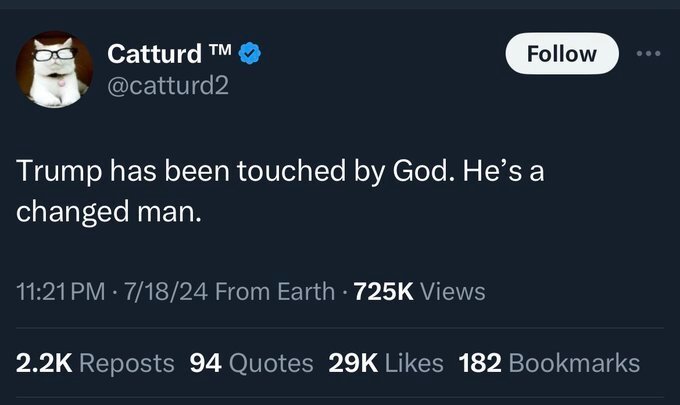Image resolution: width=680 pixels, height=405 pixels.
Task: Click the Catturd display name
Action: [153, 53]
